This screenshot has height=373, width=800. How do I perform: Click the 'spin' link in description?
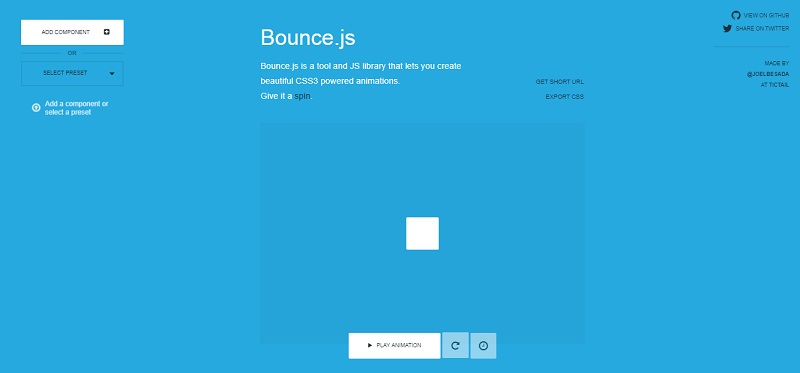(x=302, y=96)
